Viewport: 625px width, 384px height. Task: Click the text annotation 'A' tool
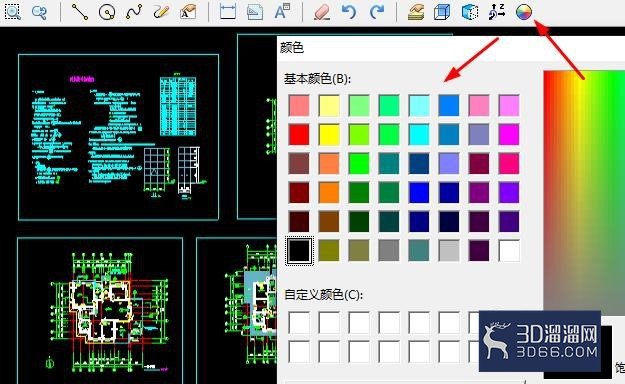coord(282,12)
